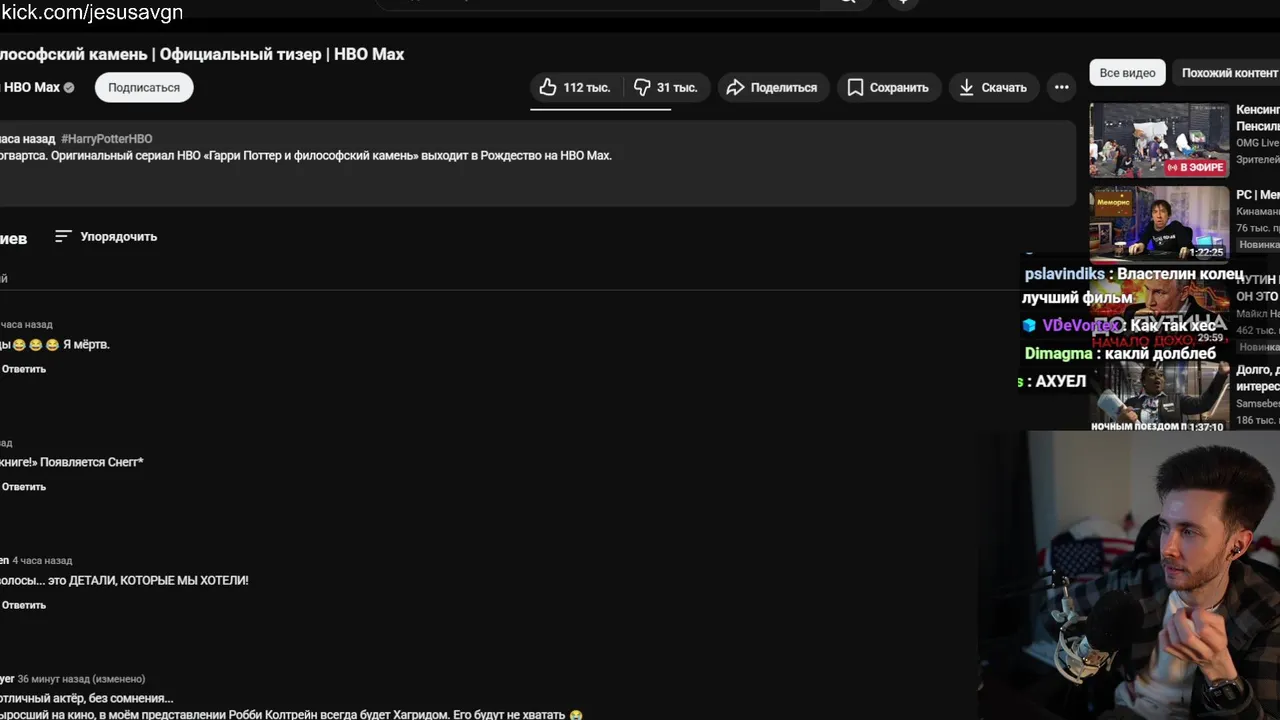Click the '36 минут назад (изменено)' comment timestamp

coord(81,679)
